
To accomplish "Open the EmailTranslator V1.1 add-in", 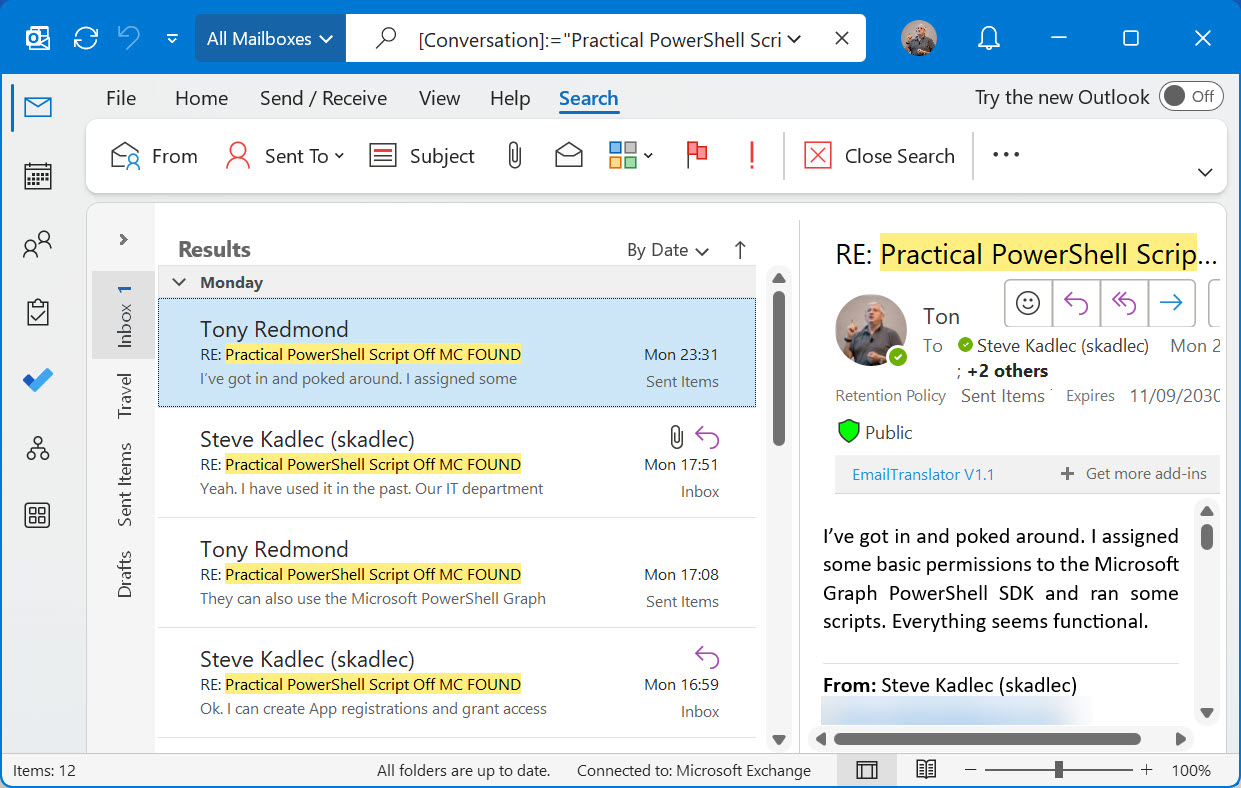I will (923, 474).
